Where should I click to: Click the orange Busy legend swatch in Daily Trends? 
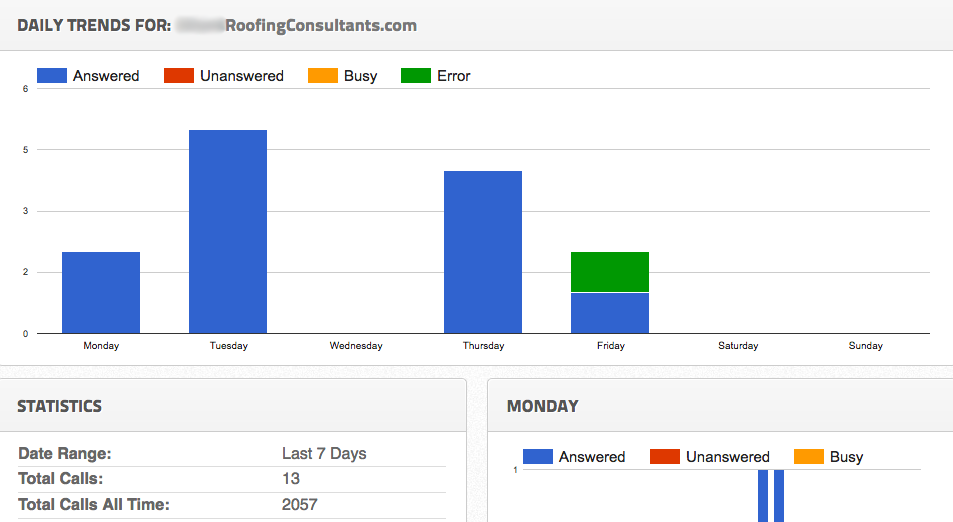coord(322,76)
